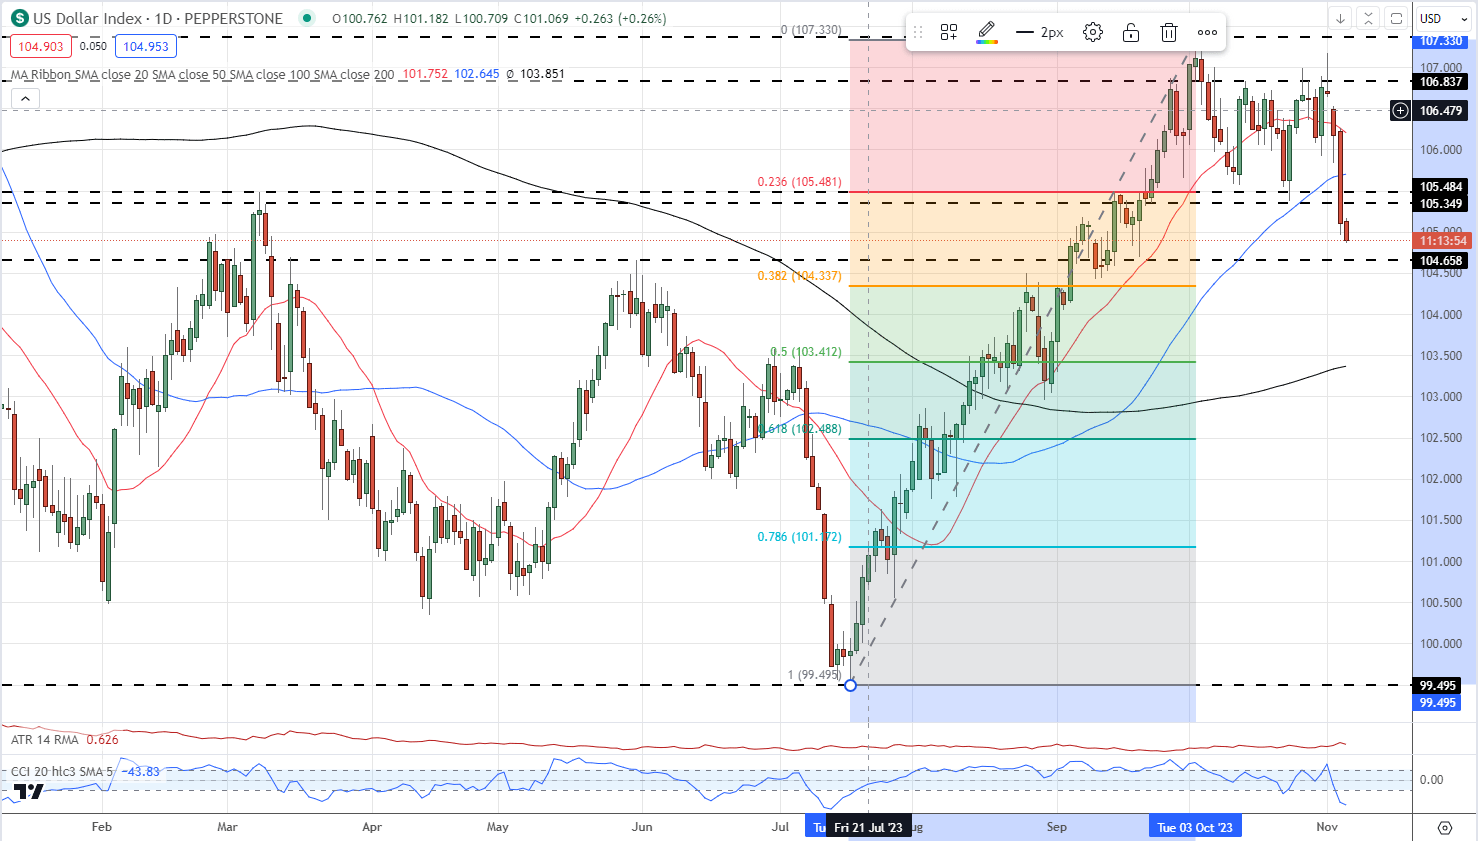Click the 0.5 (103.412) Fibonacci label
The height and width of the screenshot is (841, 1478).
pyautogui.click(x=805, y=352)
